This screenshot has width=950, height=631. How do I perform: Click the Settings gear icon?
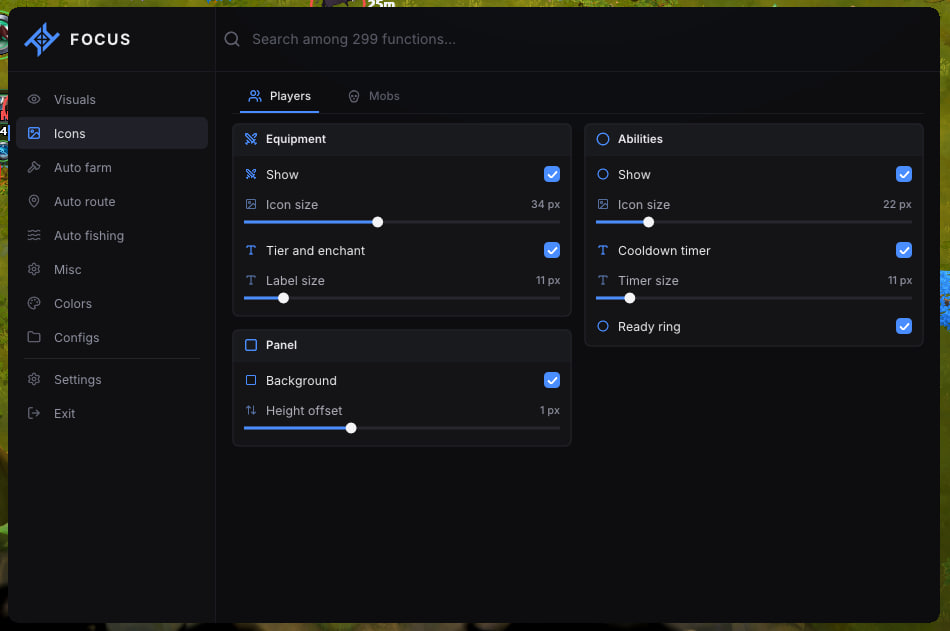[x=34, y=379]
